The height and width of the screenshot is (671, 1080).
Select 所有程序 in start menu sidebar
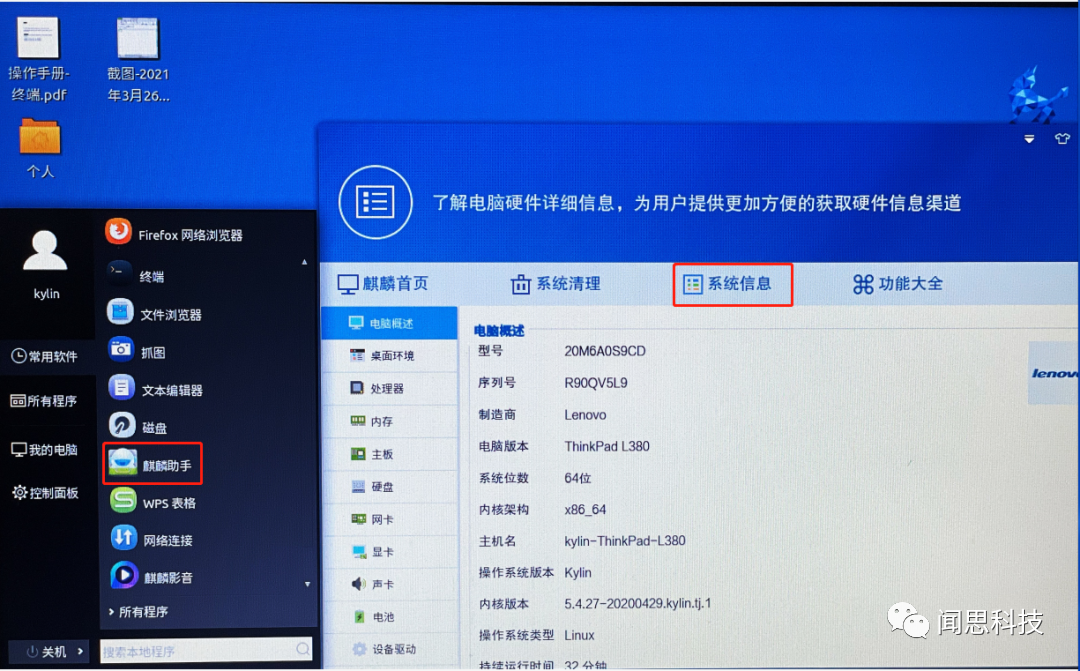coord(44,400)
